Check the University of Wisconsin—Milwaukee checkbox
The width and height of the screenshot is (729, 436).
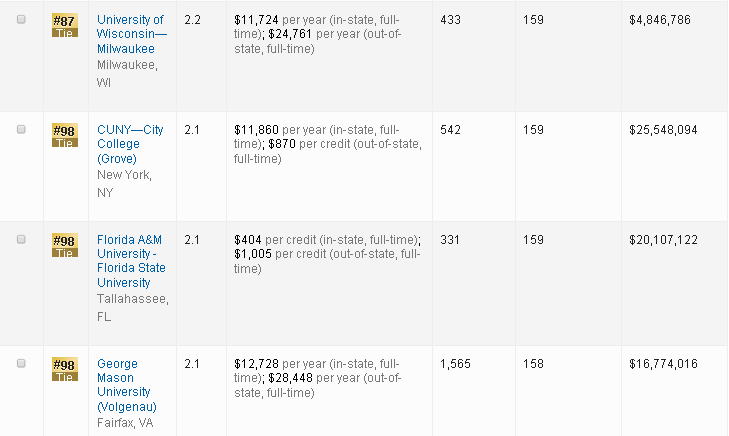(x=22, y=19)
